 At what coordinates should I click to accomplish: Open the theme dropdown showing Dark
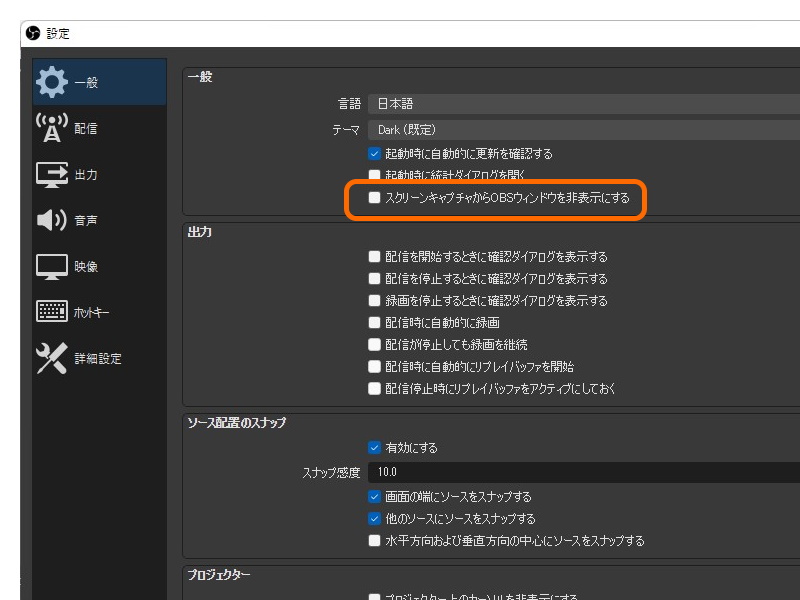[500, 129]
